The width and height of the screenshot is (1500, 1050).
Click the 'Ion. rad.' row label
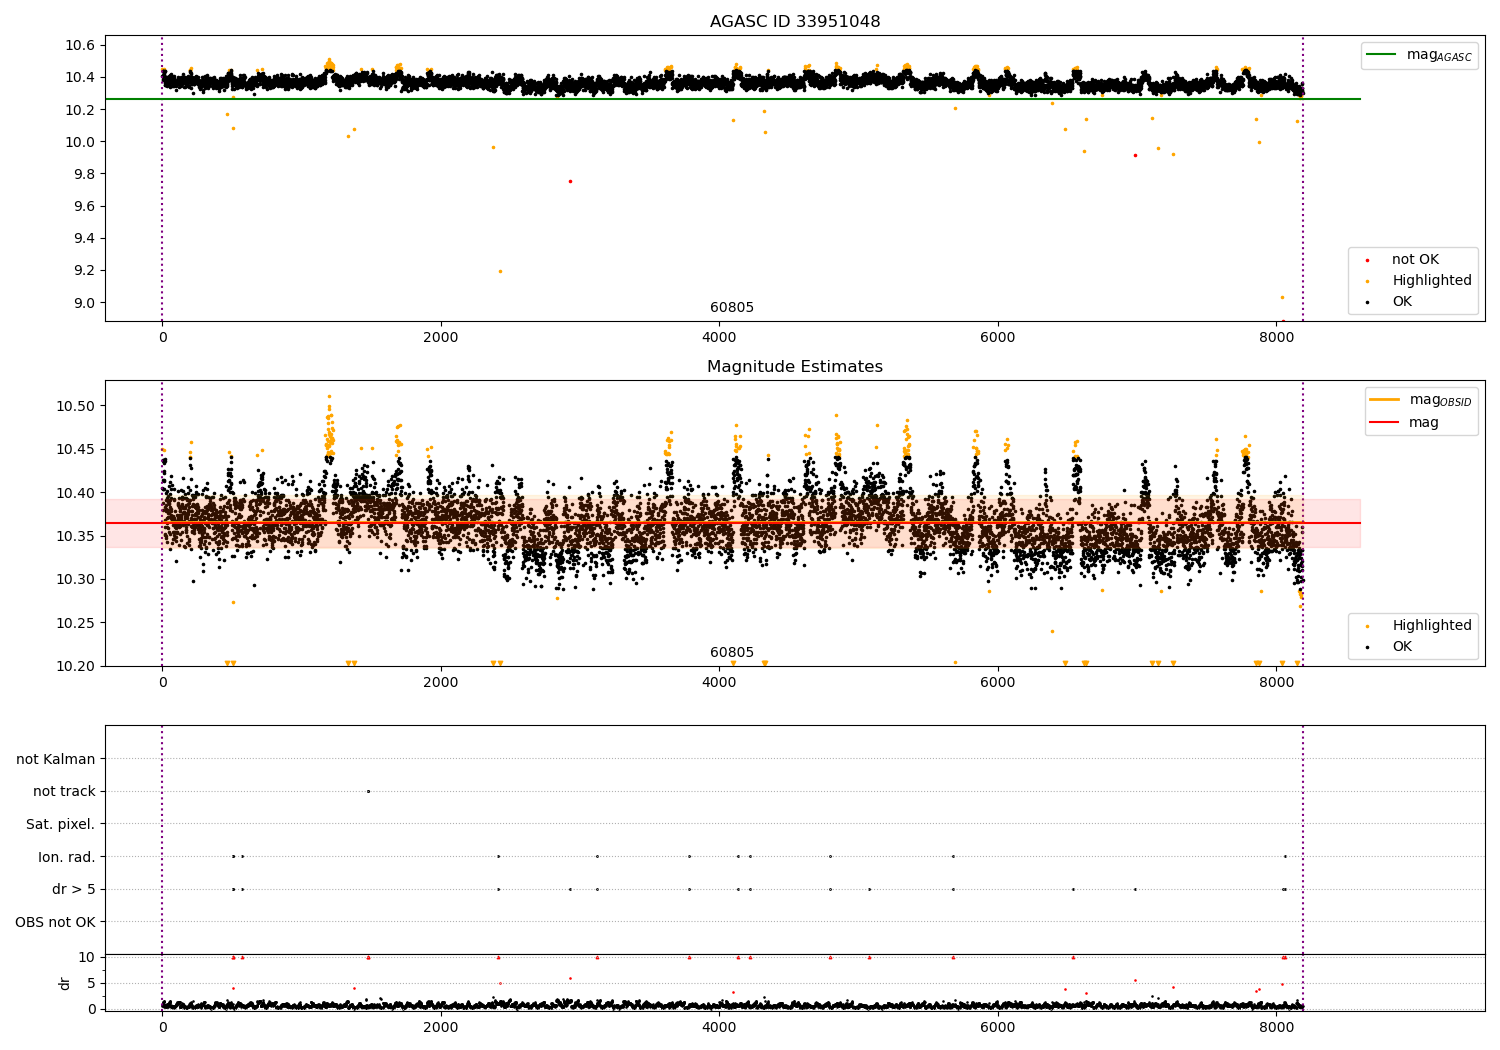67,857
